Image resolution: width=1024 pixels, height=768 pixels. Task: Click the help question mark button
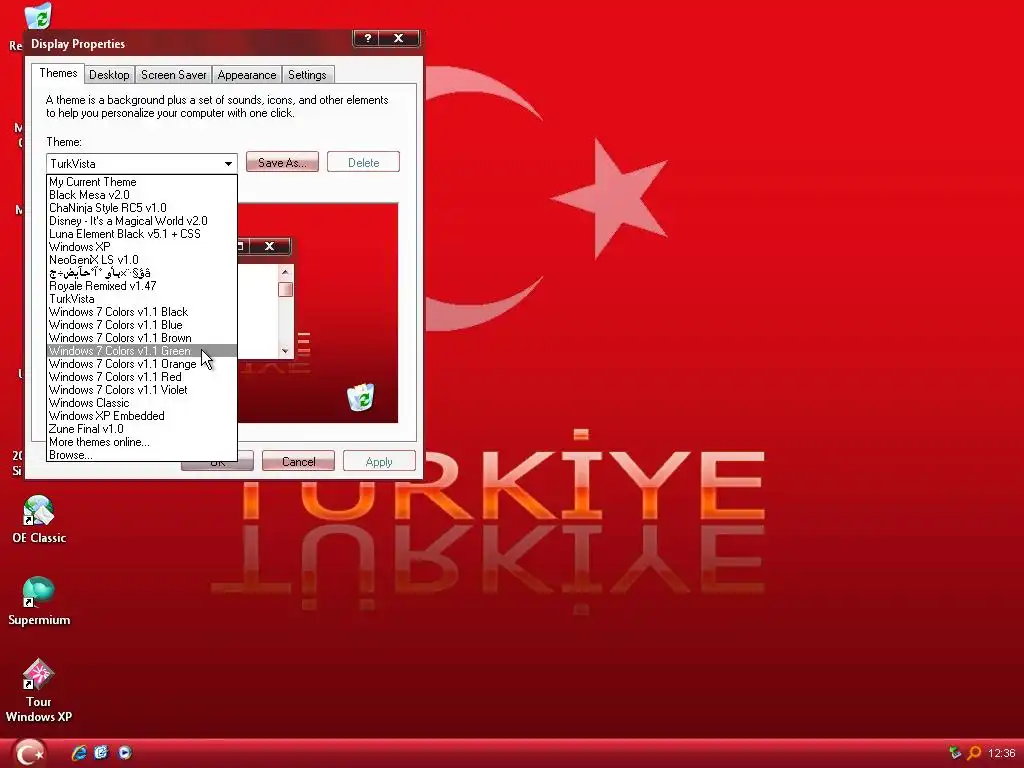368,39
